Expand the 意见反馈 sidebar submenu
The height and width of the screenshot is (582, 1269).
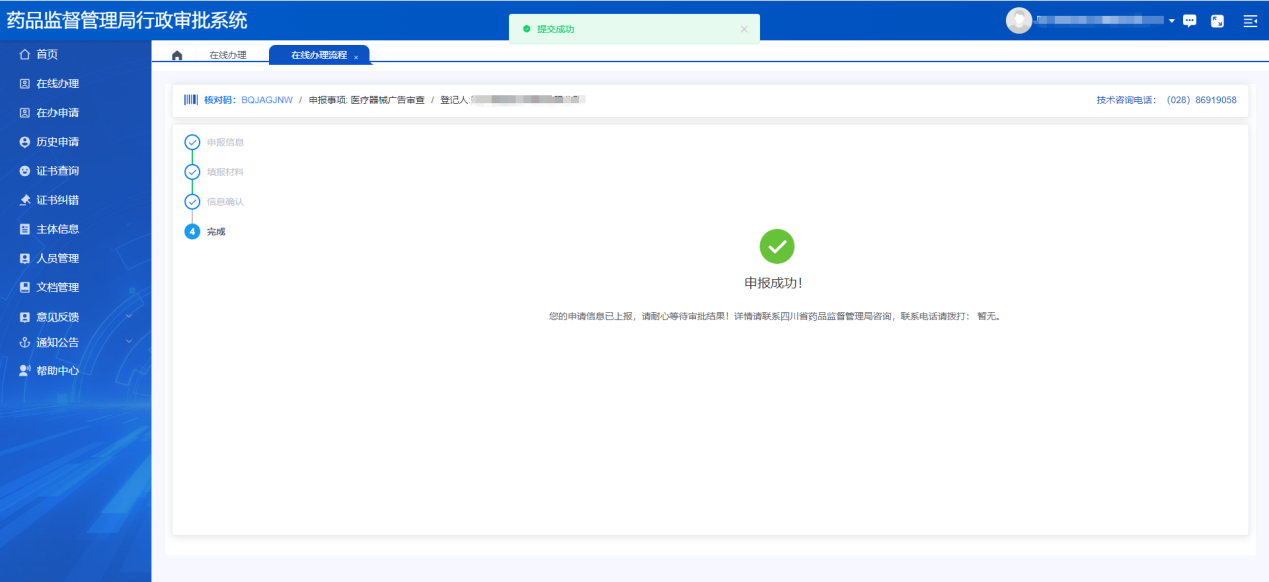point(128,317)
